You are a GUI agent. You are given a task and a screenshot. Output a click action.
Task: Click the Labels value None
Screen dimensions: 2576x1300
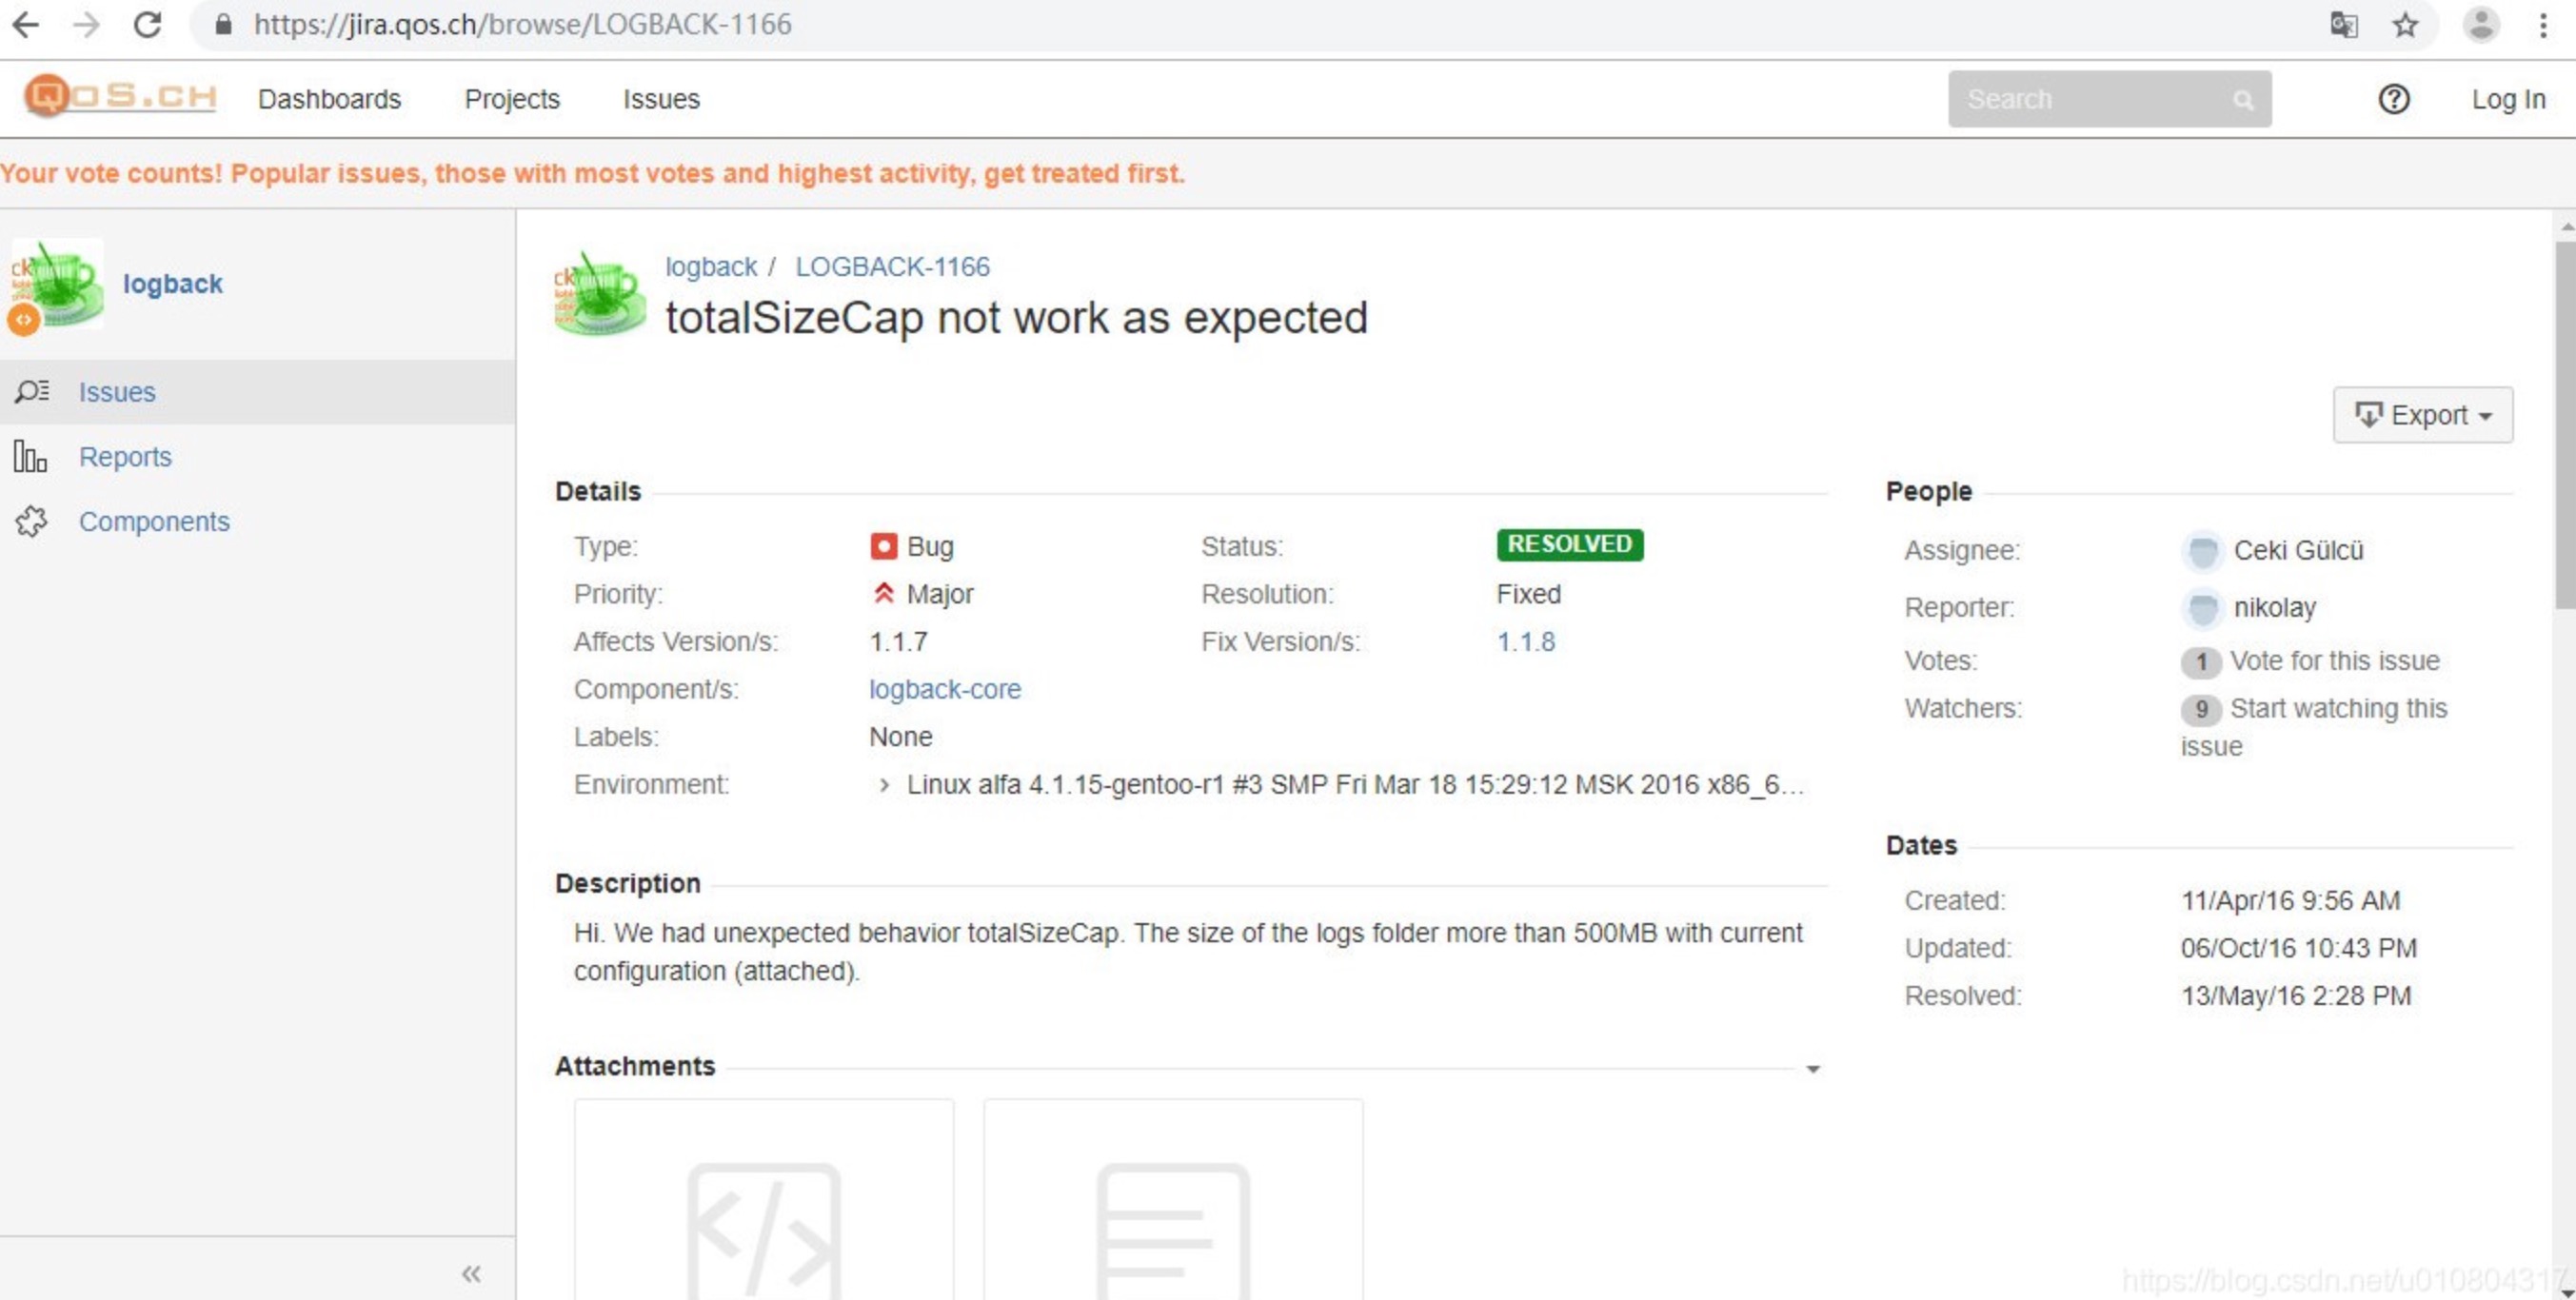tap(900, 737)
